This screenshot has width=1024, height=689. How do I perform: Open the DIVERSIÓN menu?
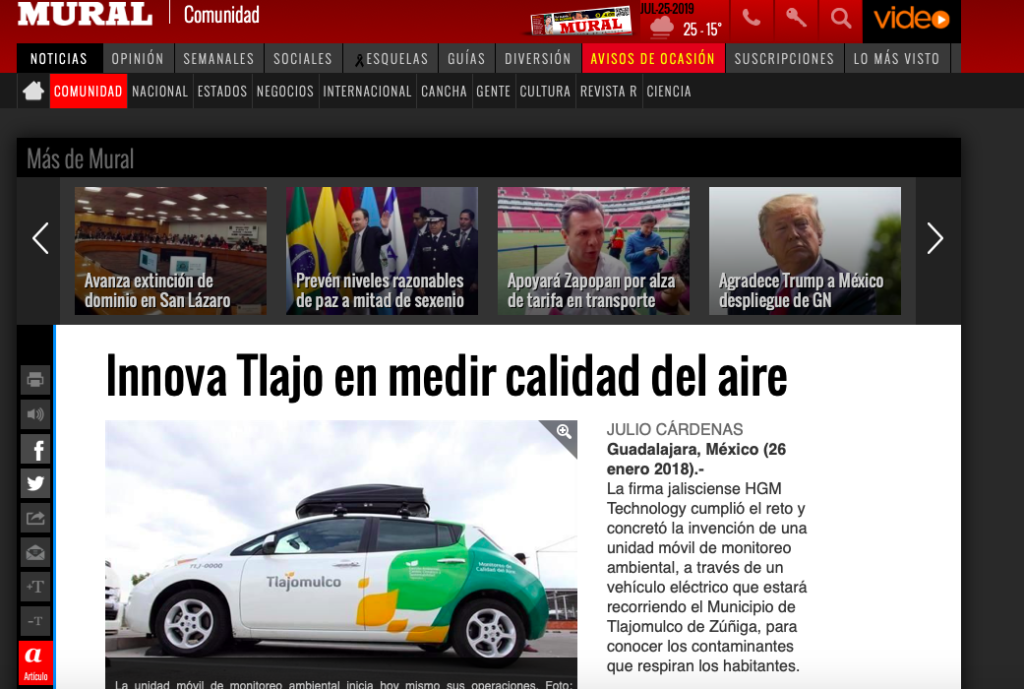click(x=537, y=59)
